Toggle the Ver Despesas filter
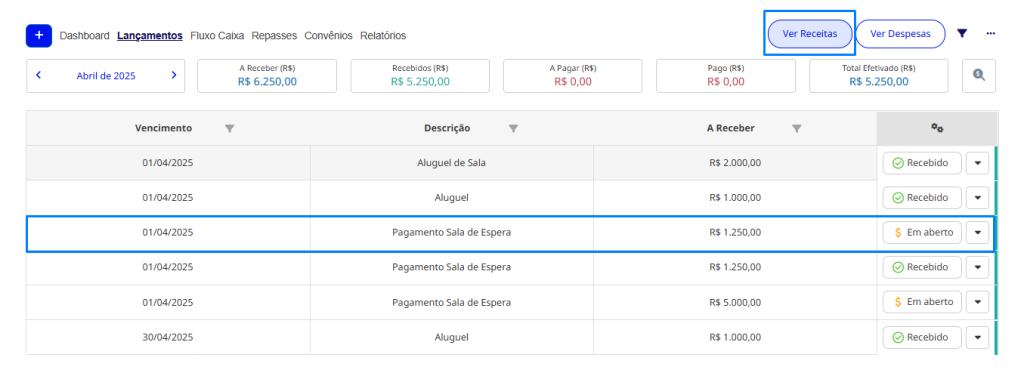Image resolution: width=1024 pixels, height=379 pixels. 900,34
